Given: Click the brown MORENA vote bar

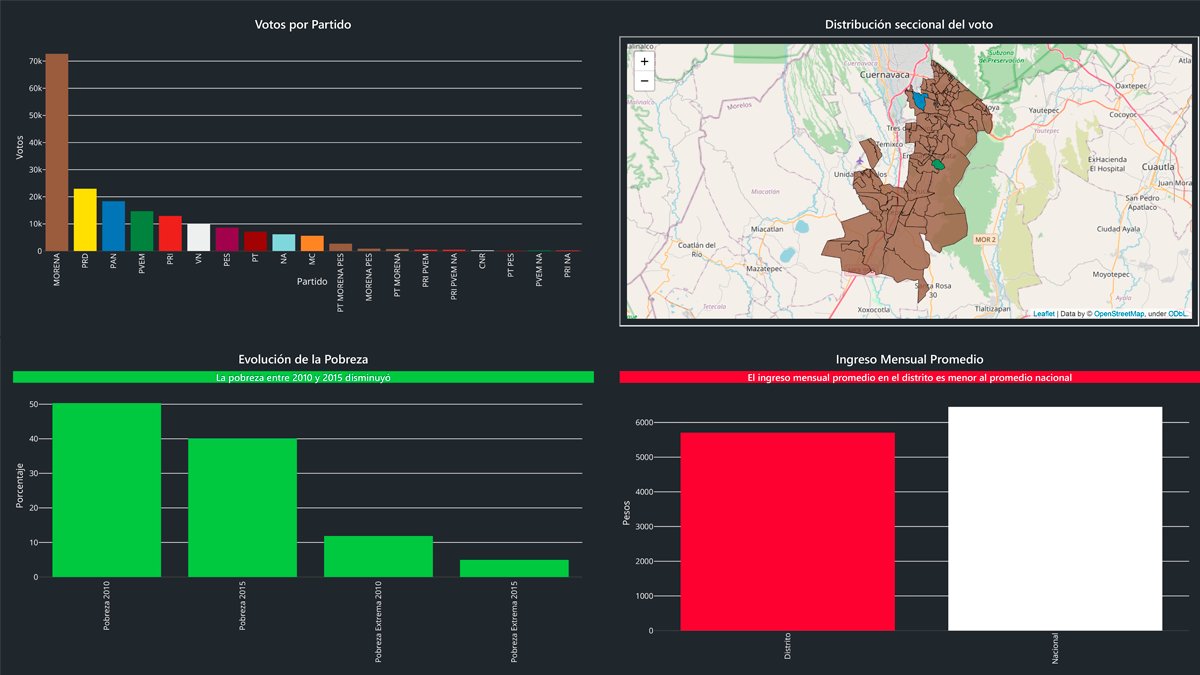Looking at the screenshot, I should 57,152.
